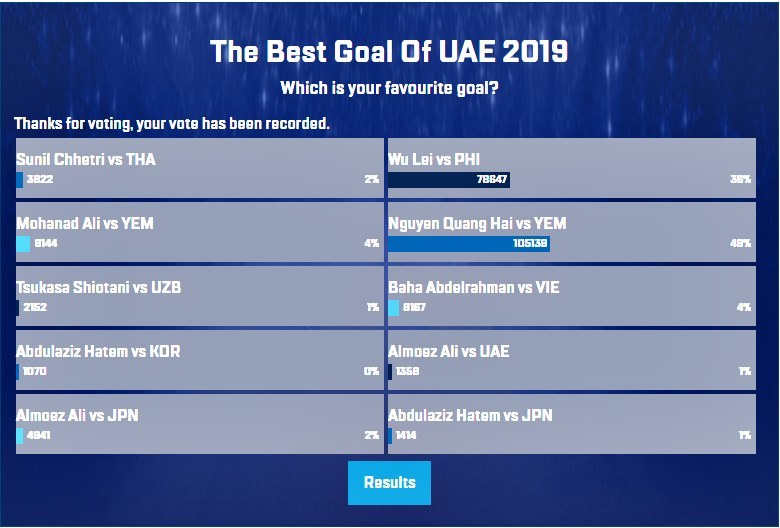
Task: Click the 'Thanks for voting' confirmation message
Action: 172,123
